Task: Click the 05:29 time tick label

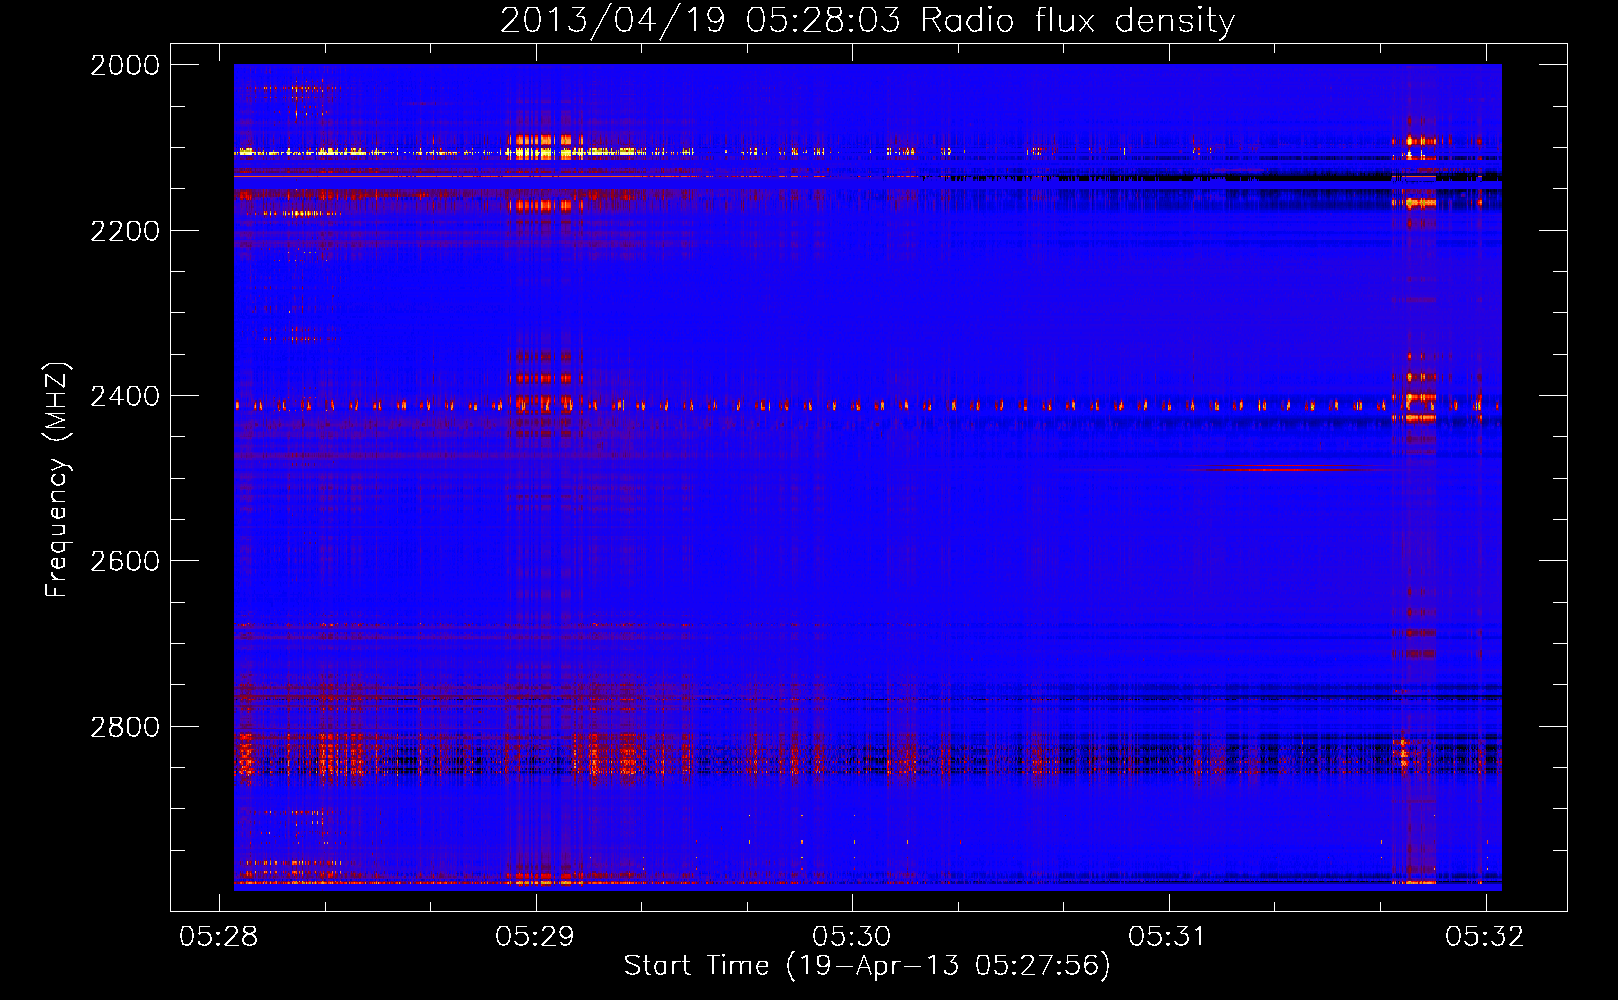Action: tap(535, 936)
